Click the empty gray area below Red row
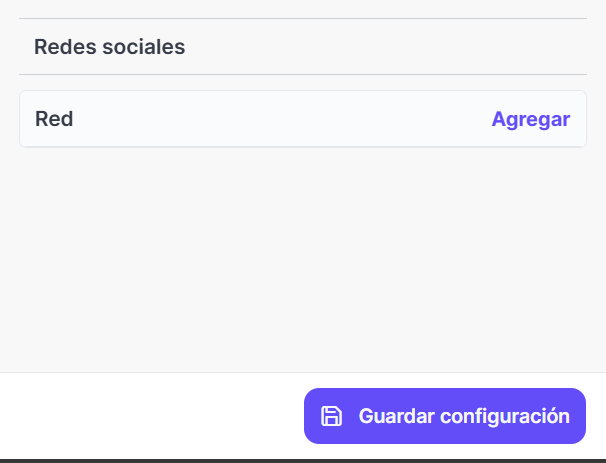Image resolution: width=606 pixels, height=463 pixels. 300,260
